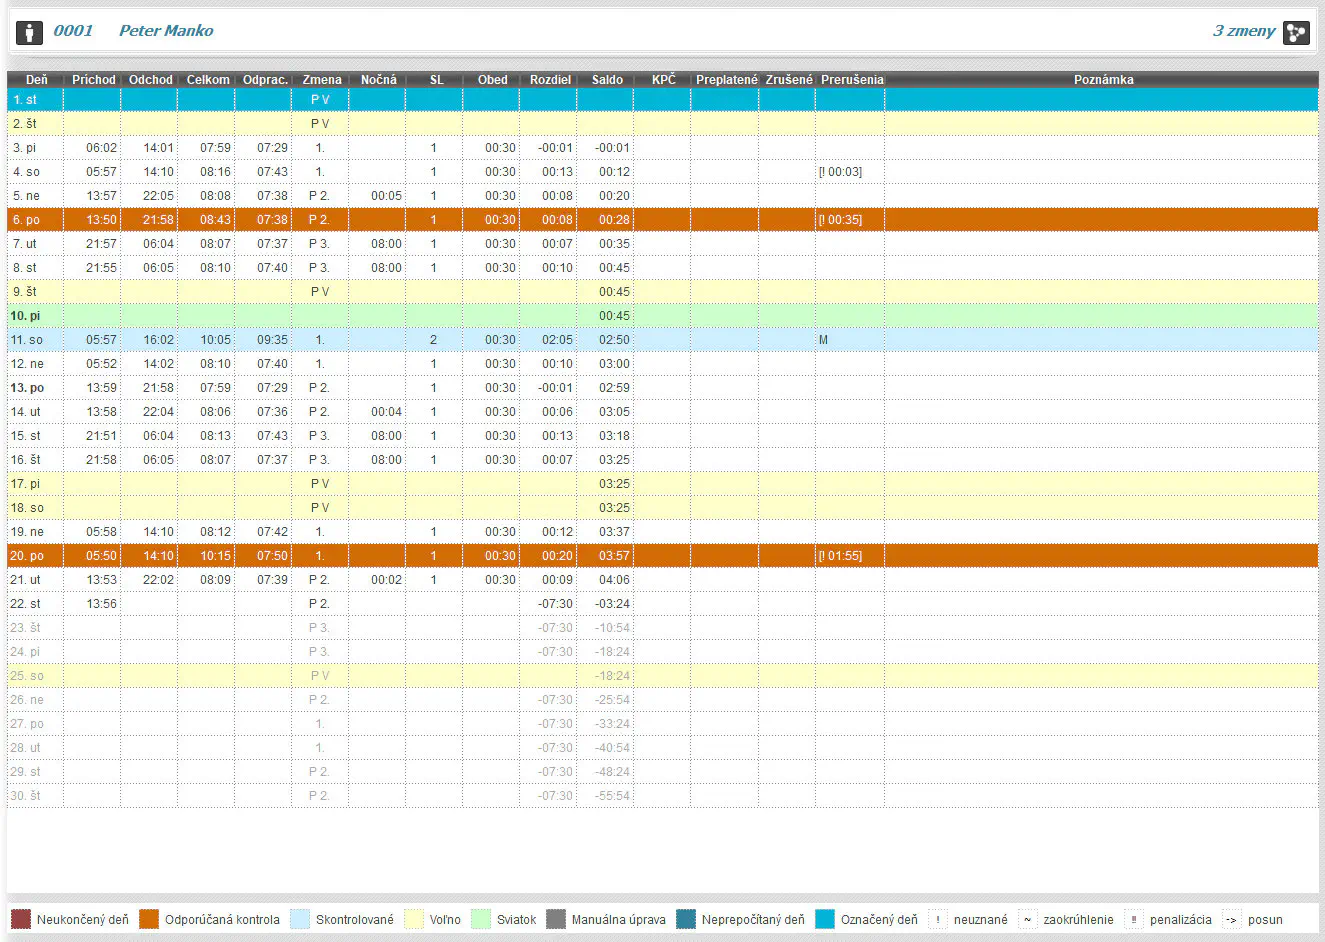Click the Manuálna úprava gray swatch

pos(556,919)
